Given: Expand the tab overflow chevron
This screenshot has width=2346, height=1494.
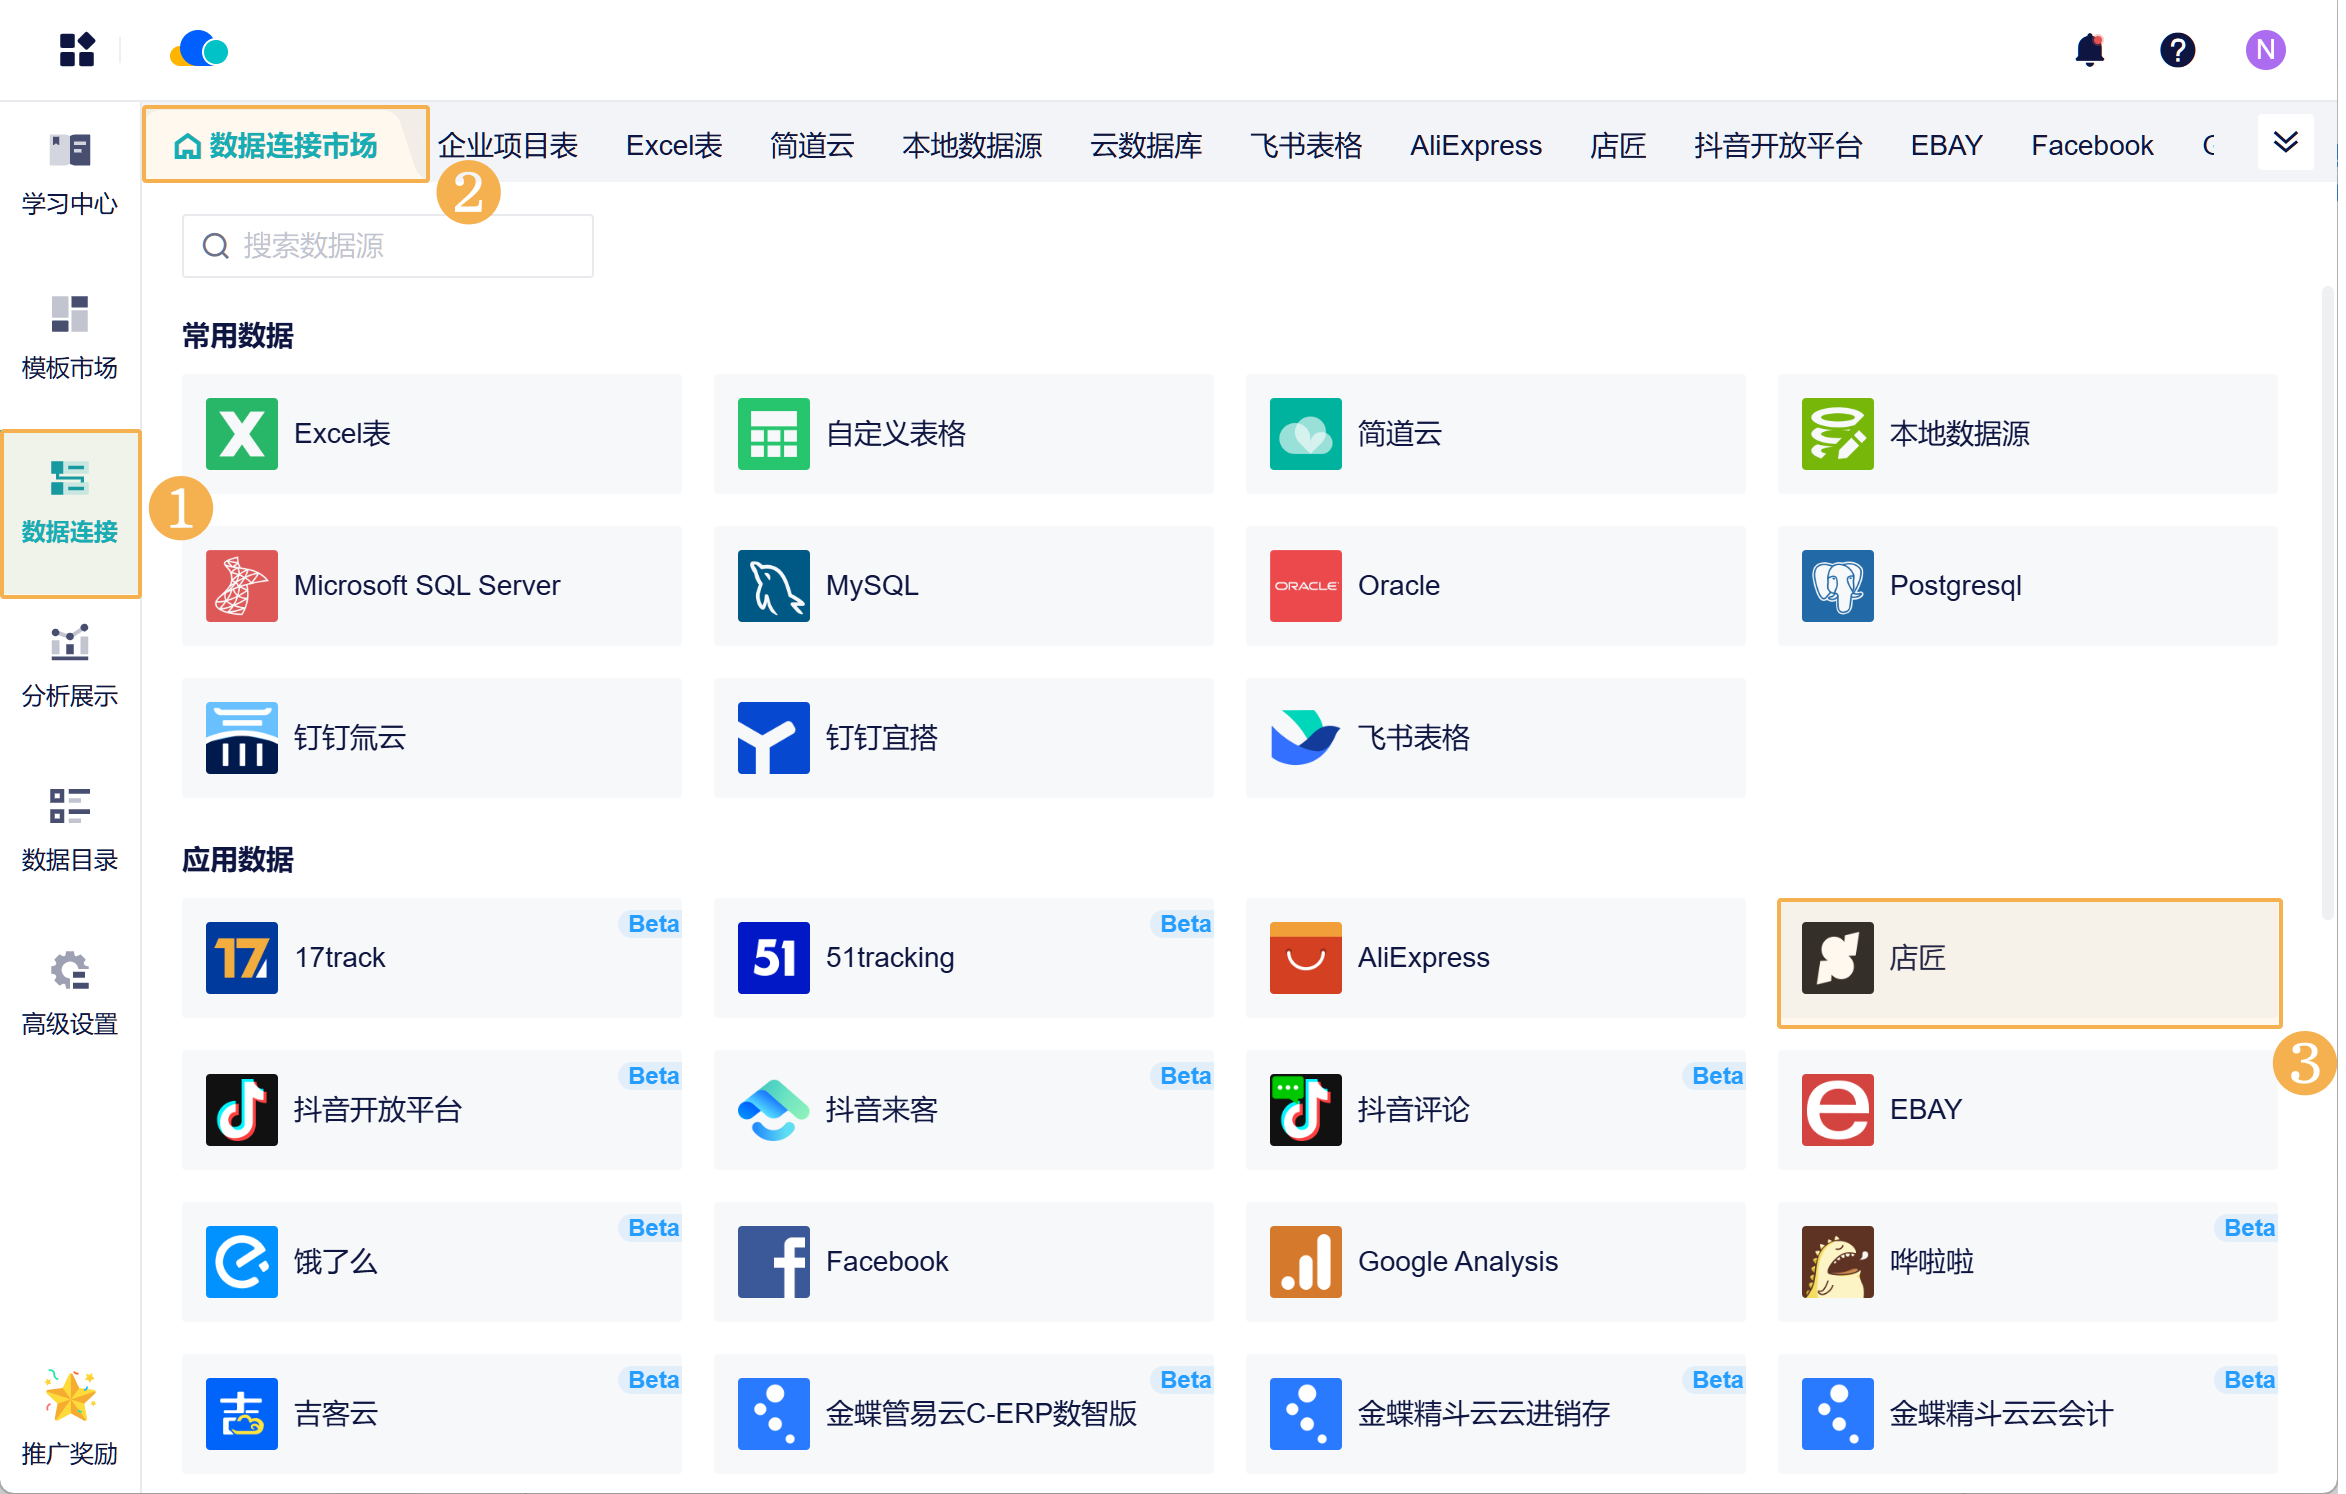Looking at the screenshot, I should 2285,142.
